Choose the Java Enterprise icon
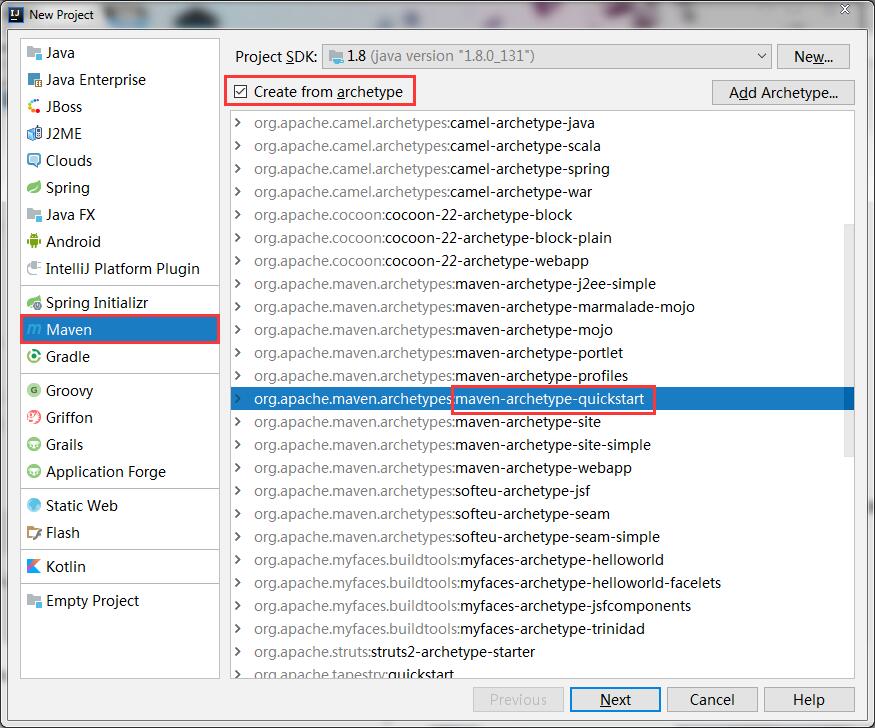The width and height of the screenshot is (875, 728). point(34,80)
